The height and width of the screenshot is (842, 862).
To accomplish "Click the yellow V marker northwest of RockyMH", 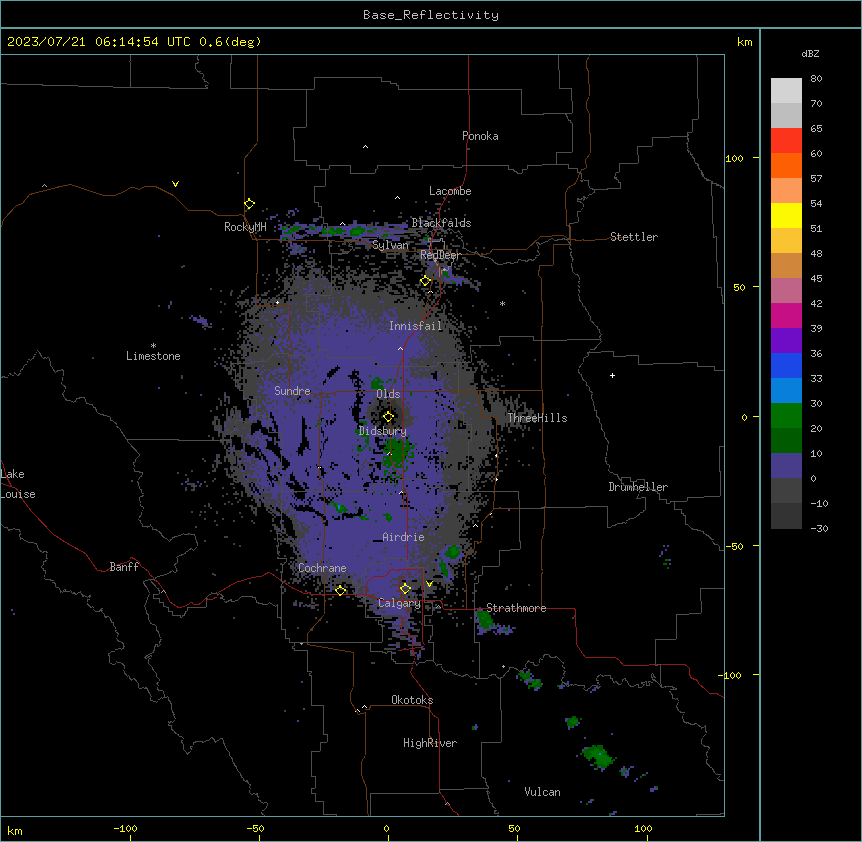I will [175, 184].
